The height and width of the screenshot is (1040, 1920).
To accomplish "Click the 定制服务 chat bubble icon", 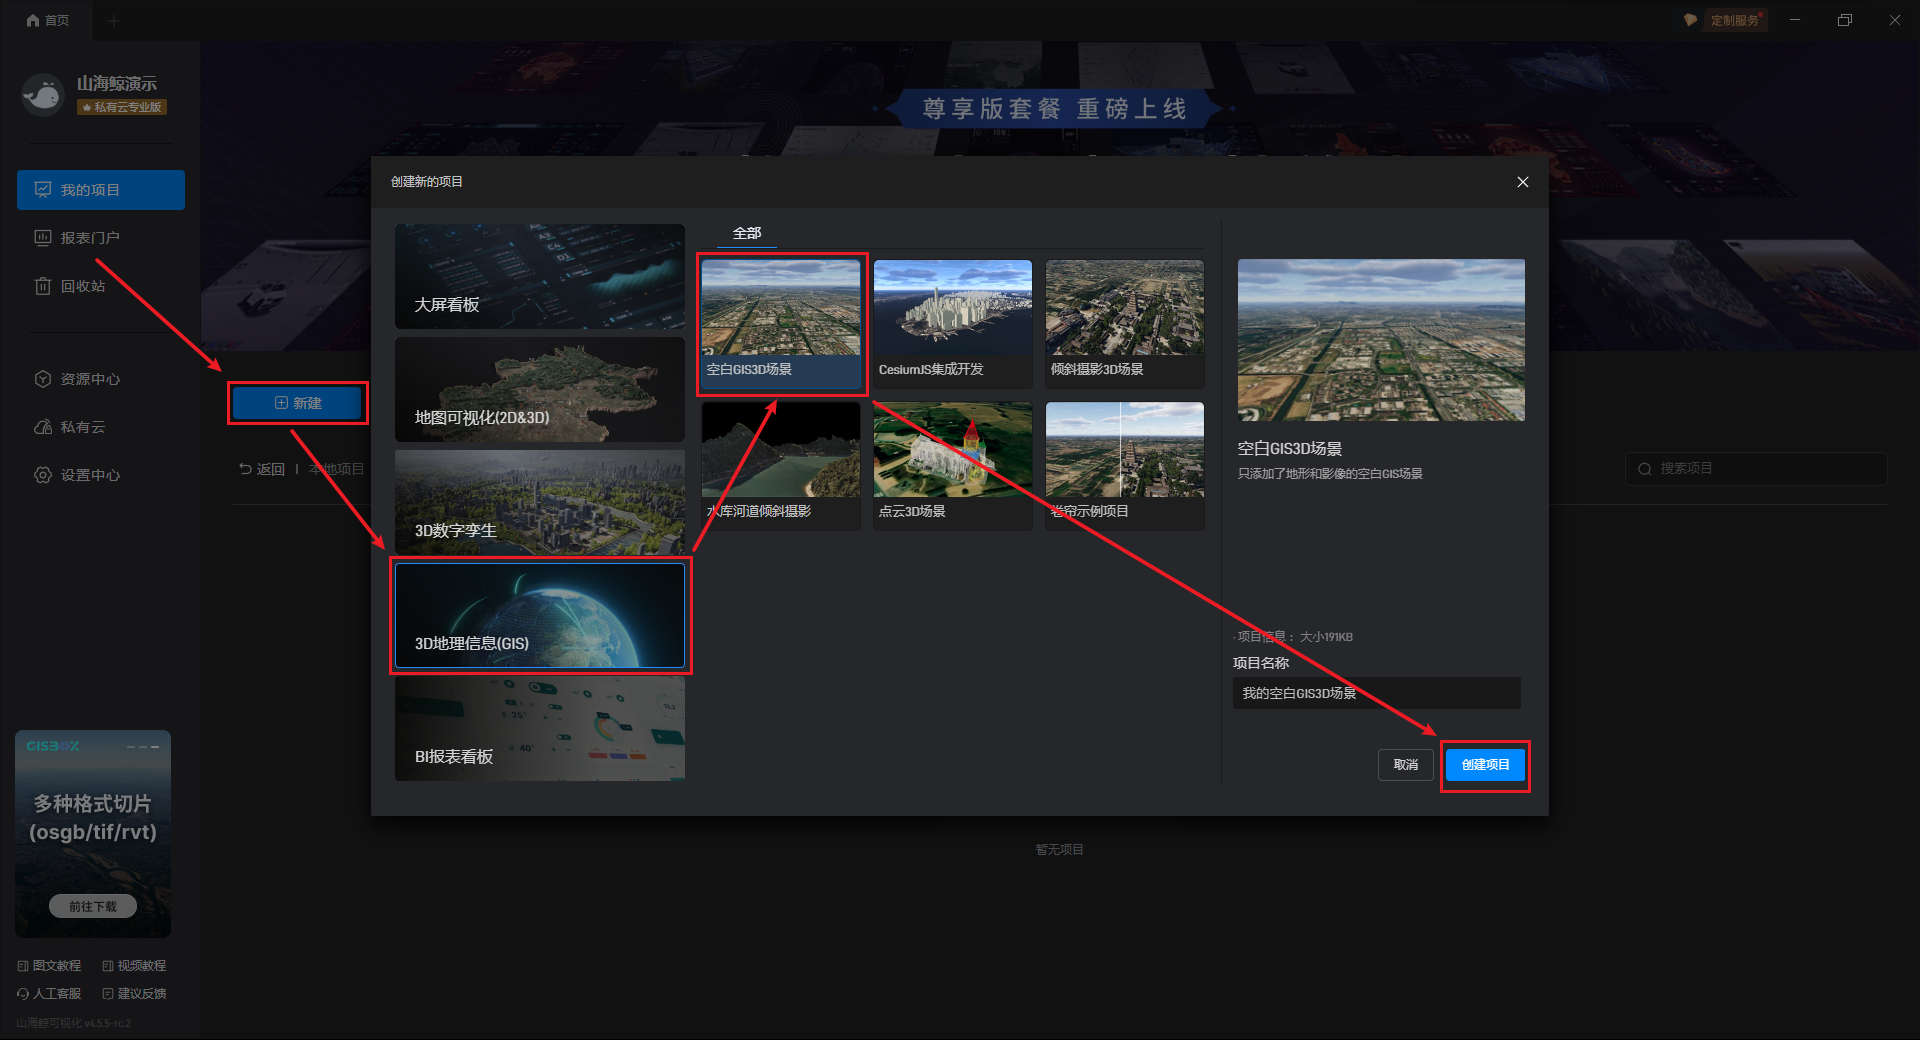I will [1691, 20].
